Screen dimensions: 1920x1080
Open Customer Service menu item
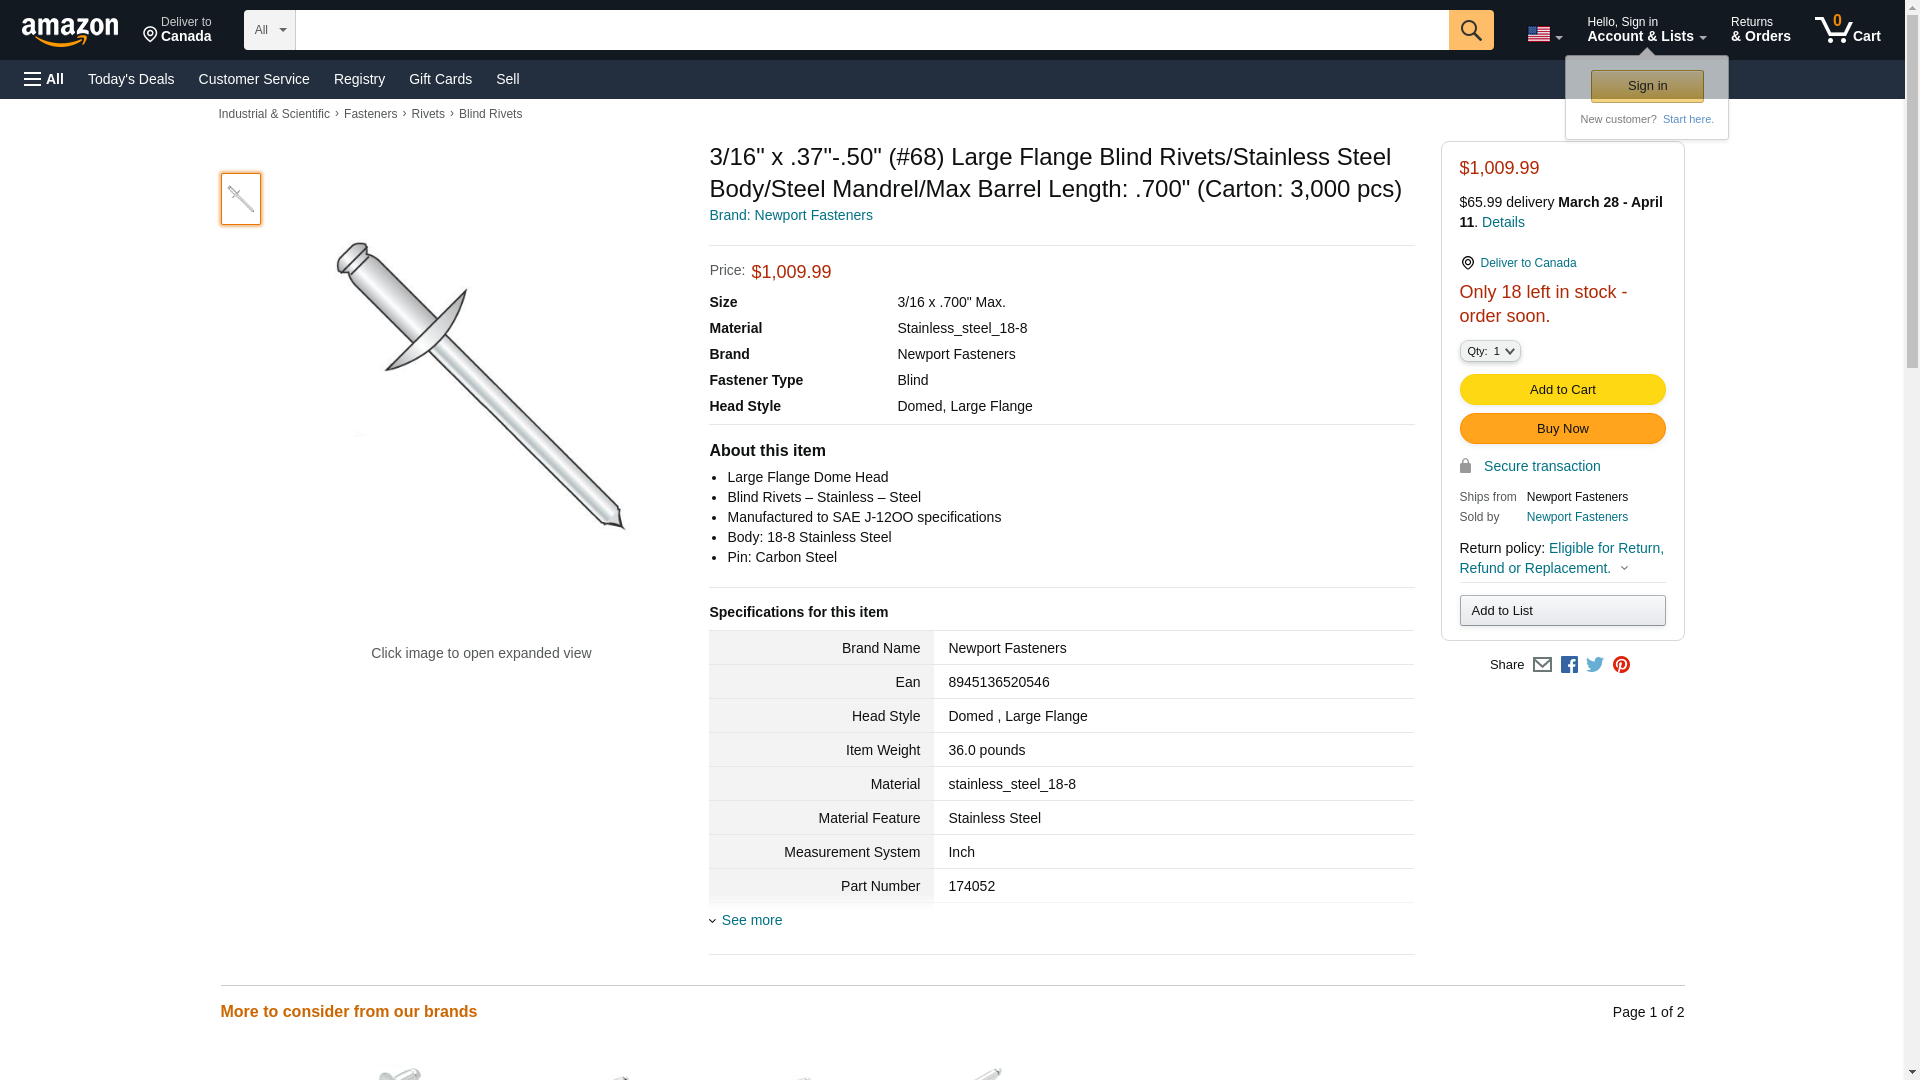tap(254, 79)
